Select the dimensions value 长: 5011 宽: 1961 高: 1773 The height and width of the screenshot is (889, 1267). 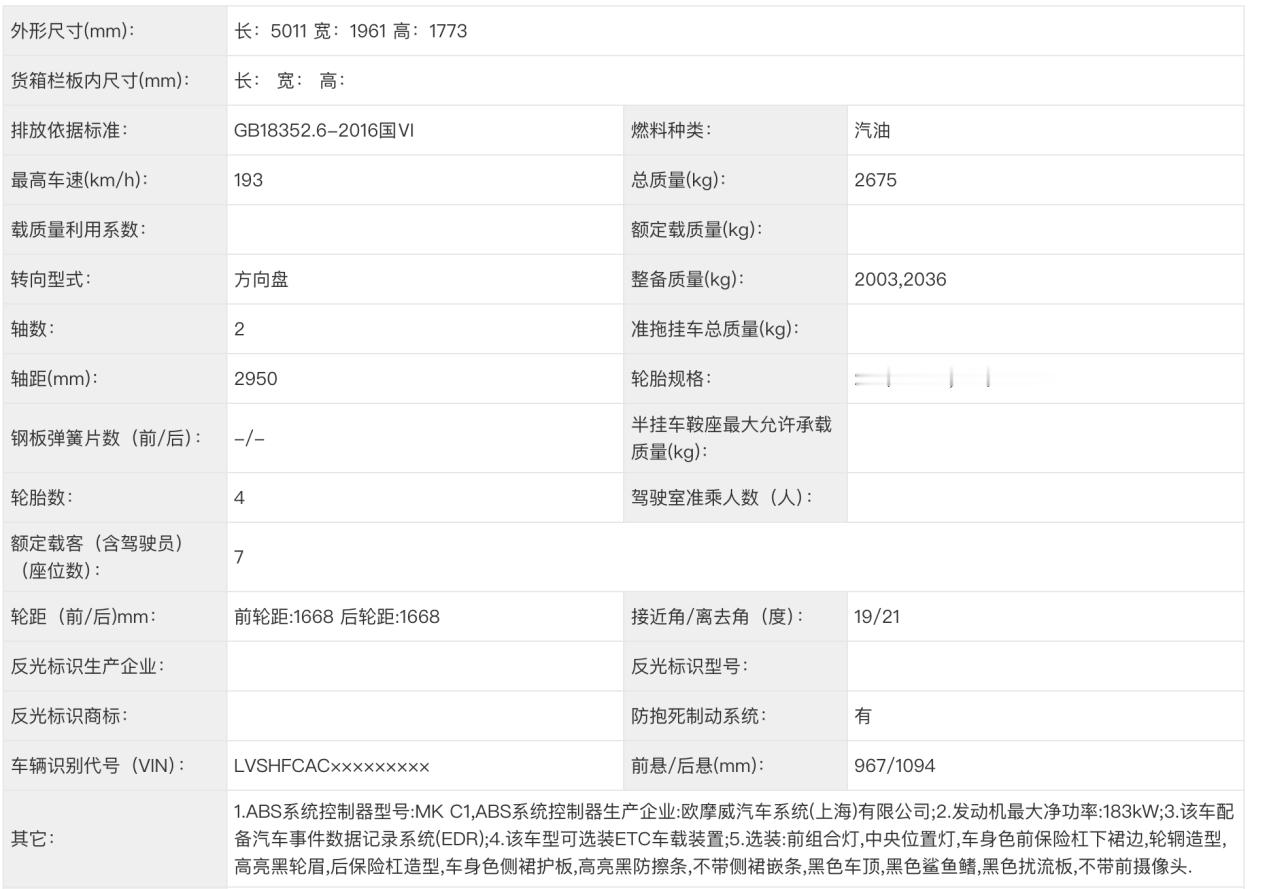click(351, 31)
